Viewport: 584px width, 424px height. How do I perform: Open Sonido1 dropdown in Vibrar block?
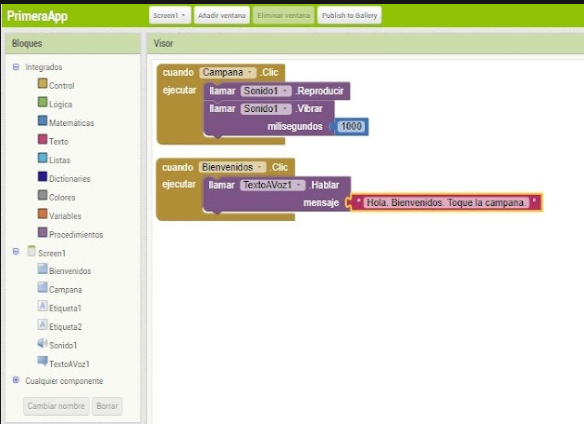(x=266, y=108)
